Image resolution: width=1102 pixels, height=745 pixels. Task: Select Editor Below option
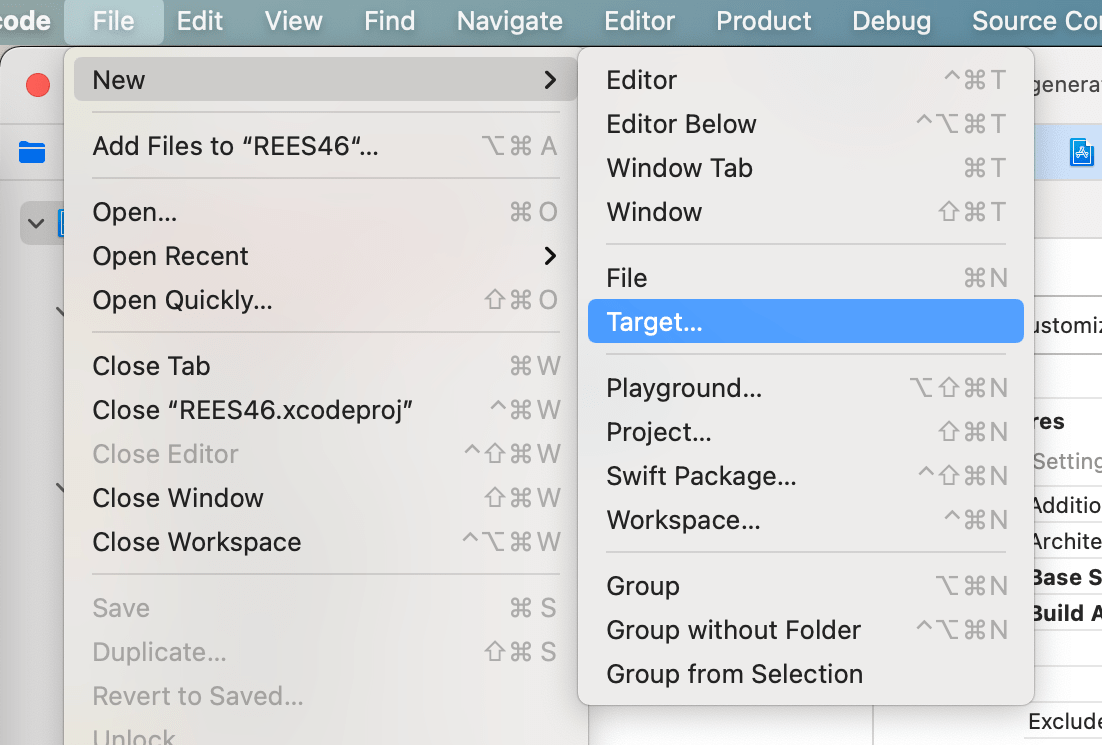[681, 124]
